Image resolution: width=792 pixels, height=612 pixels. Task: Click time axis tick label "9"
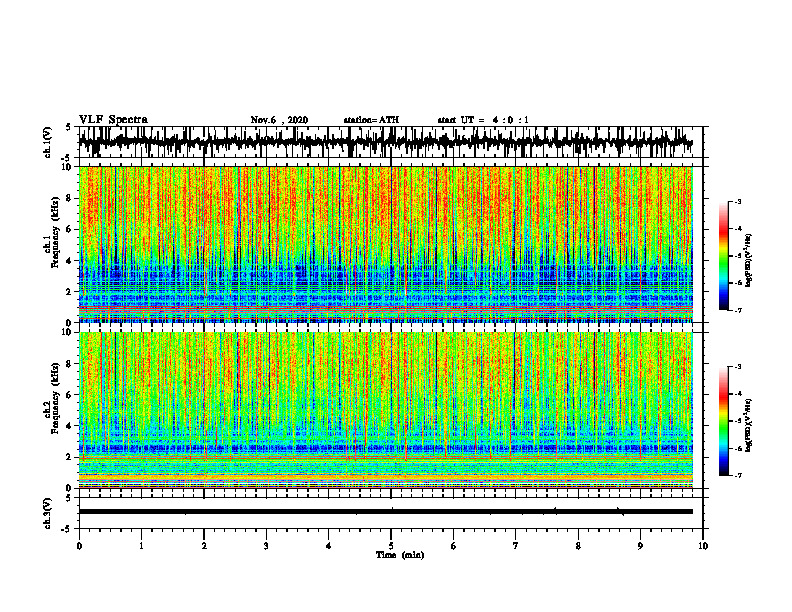coord(640,546)
